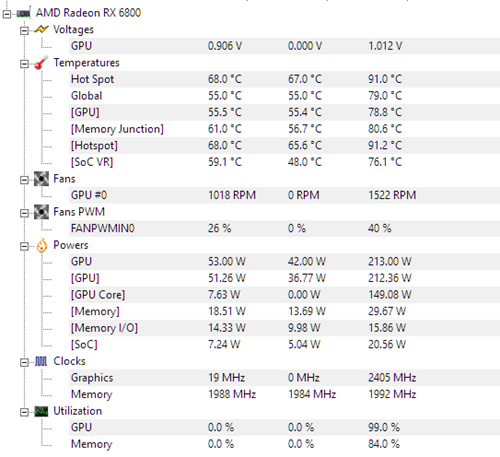This screenshot has height=457, width=500.
Task: Collapse the AMD Radeon RX 6800 node
Action: (7, 14)
